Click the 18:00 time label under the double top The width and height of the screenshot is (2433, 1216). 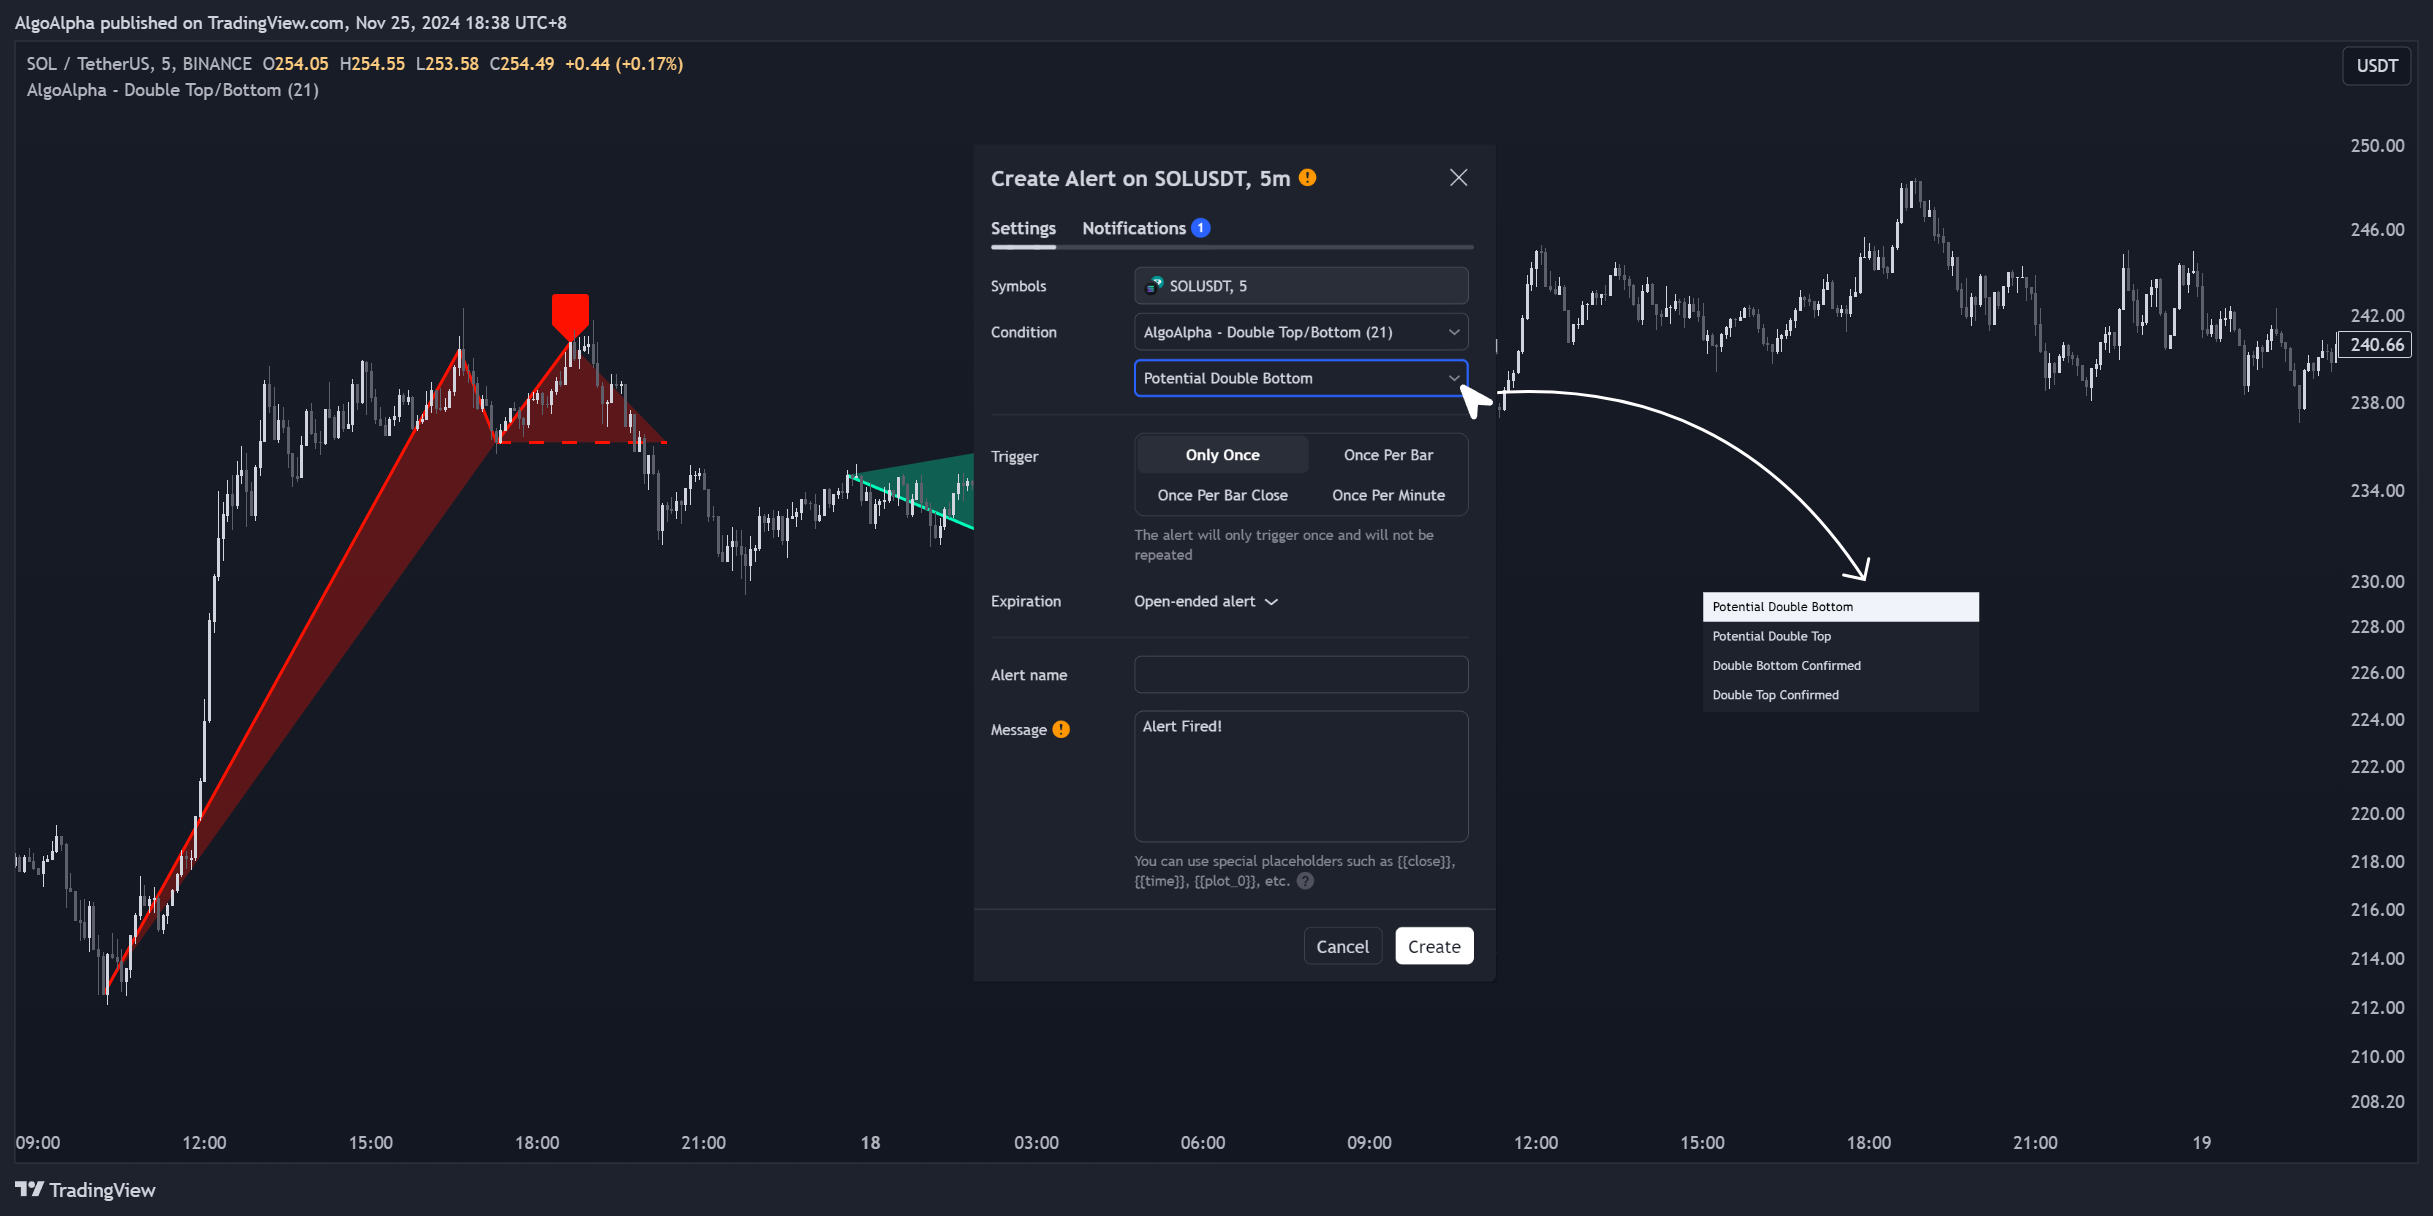(537, 1142)
